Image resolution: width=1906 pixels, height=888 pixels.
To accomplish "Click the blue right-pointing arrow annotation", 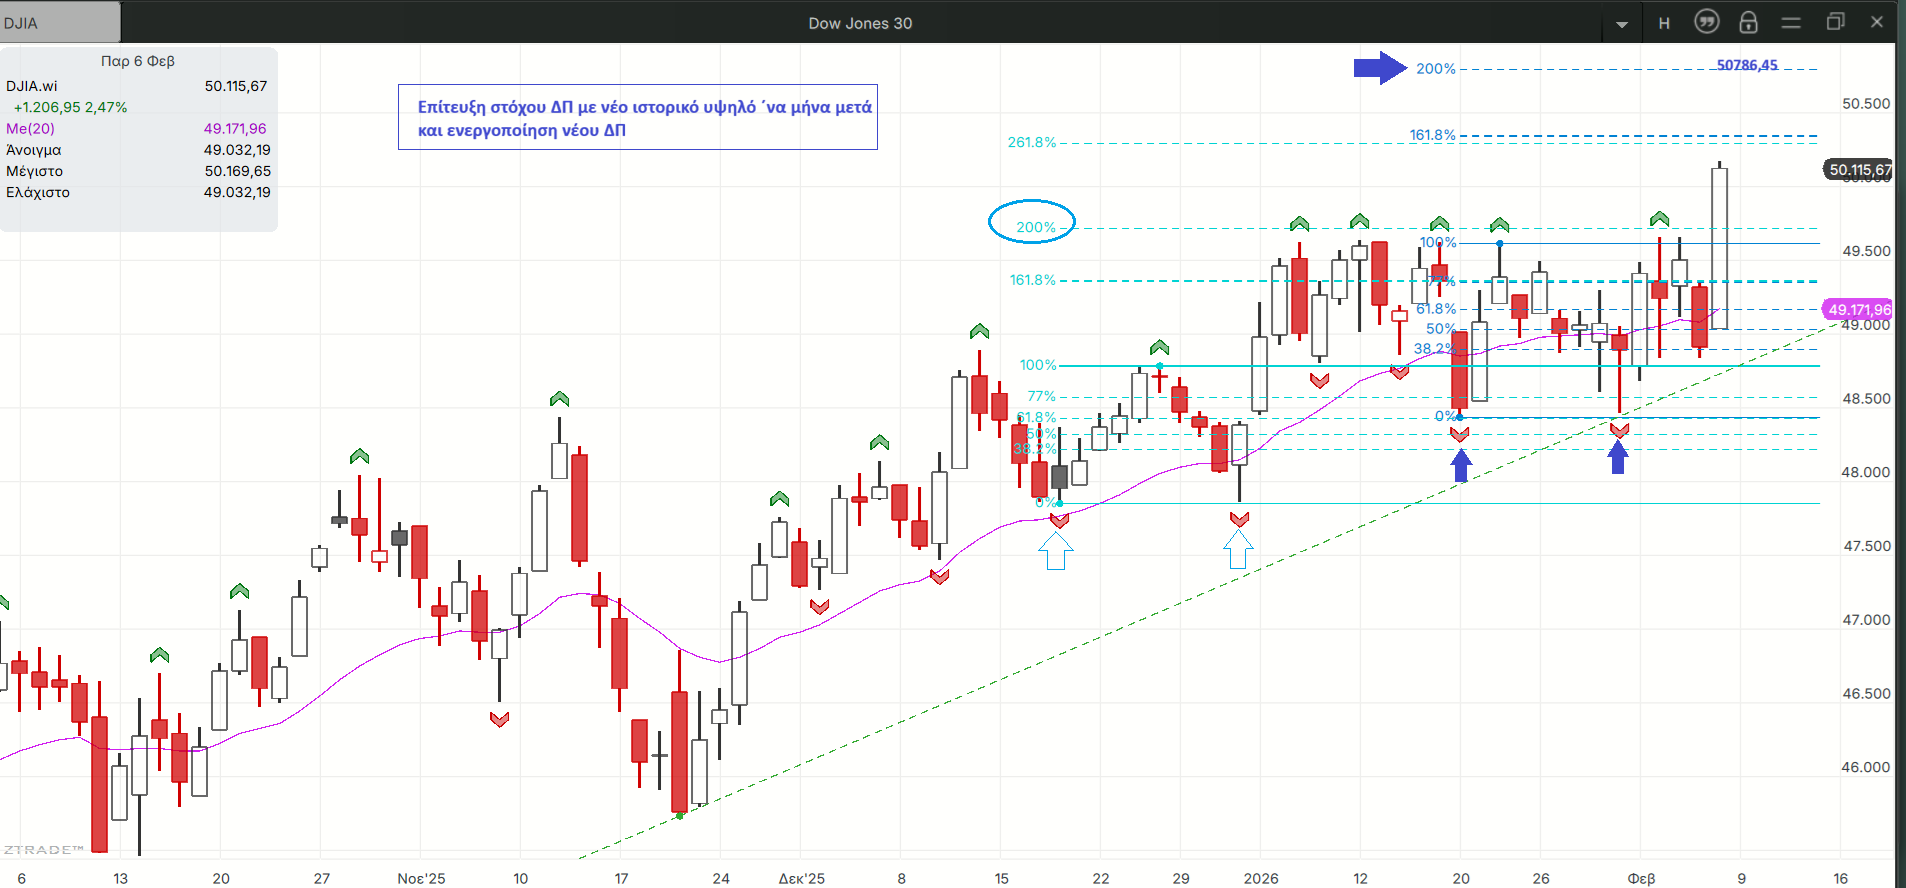I will pyautogui.click(x=1380, y=68).
